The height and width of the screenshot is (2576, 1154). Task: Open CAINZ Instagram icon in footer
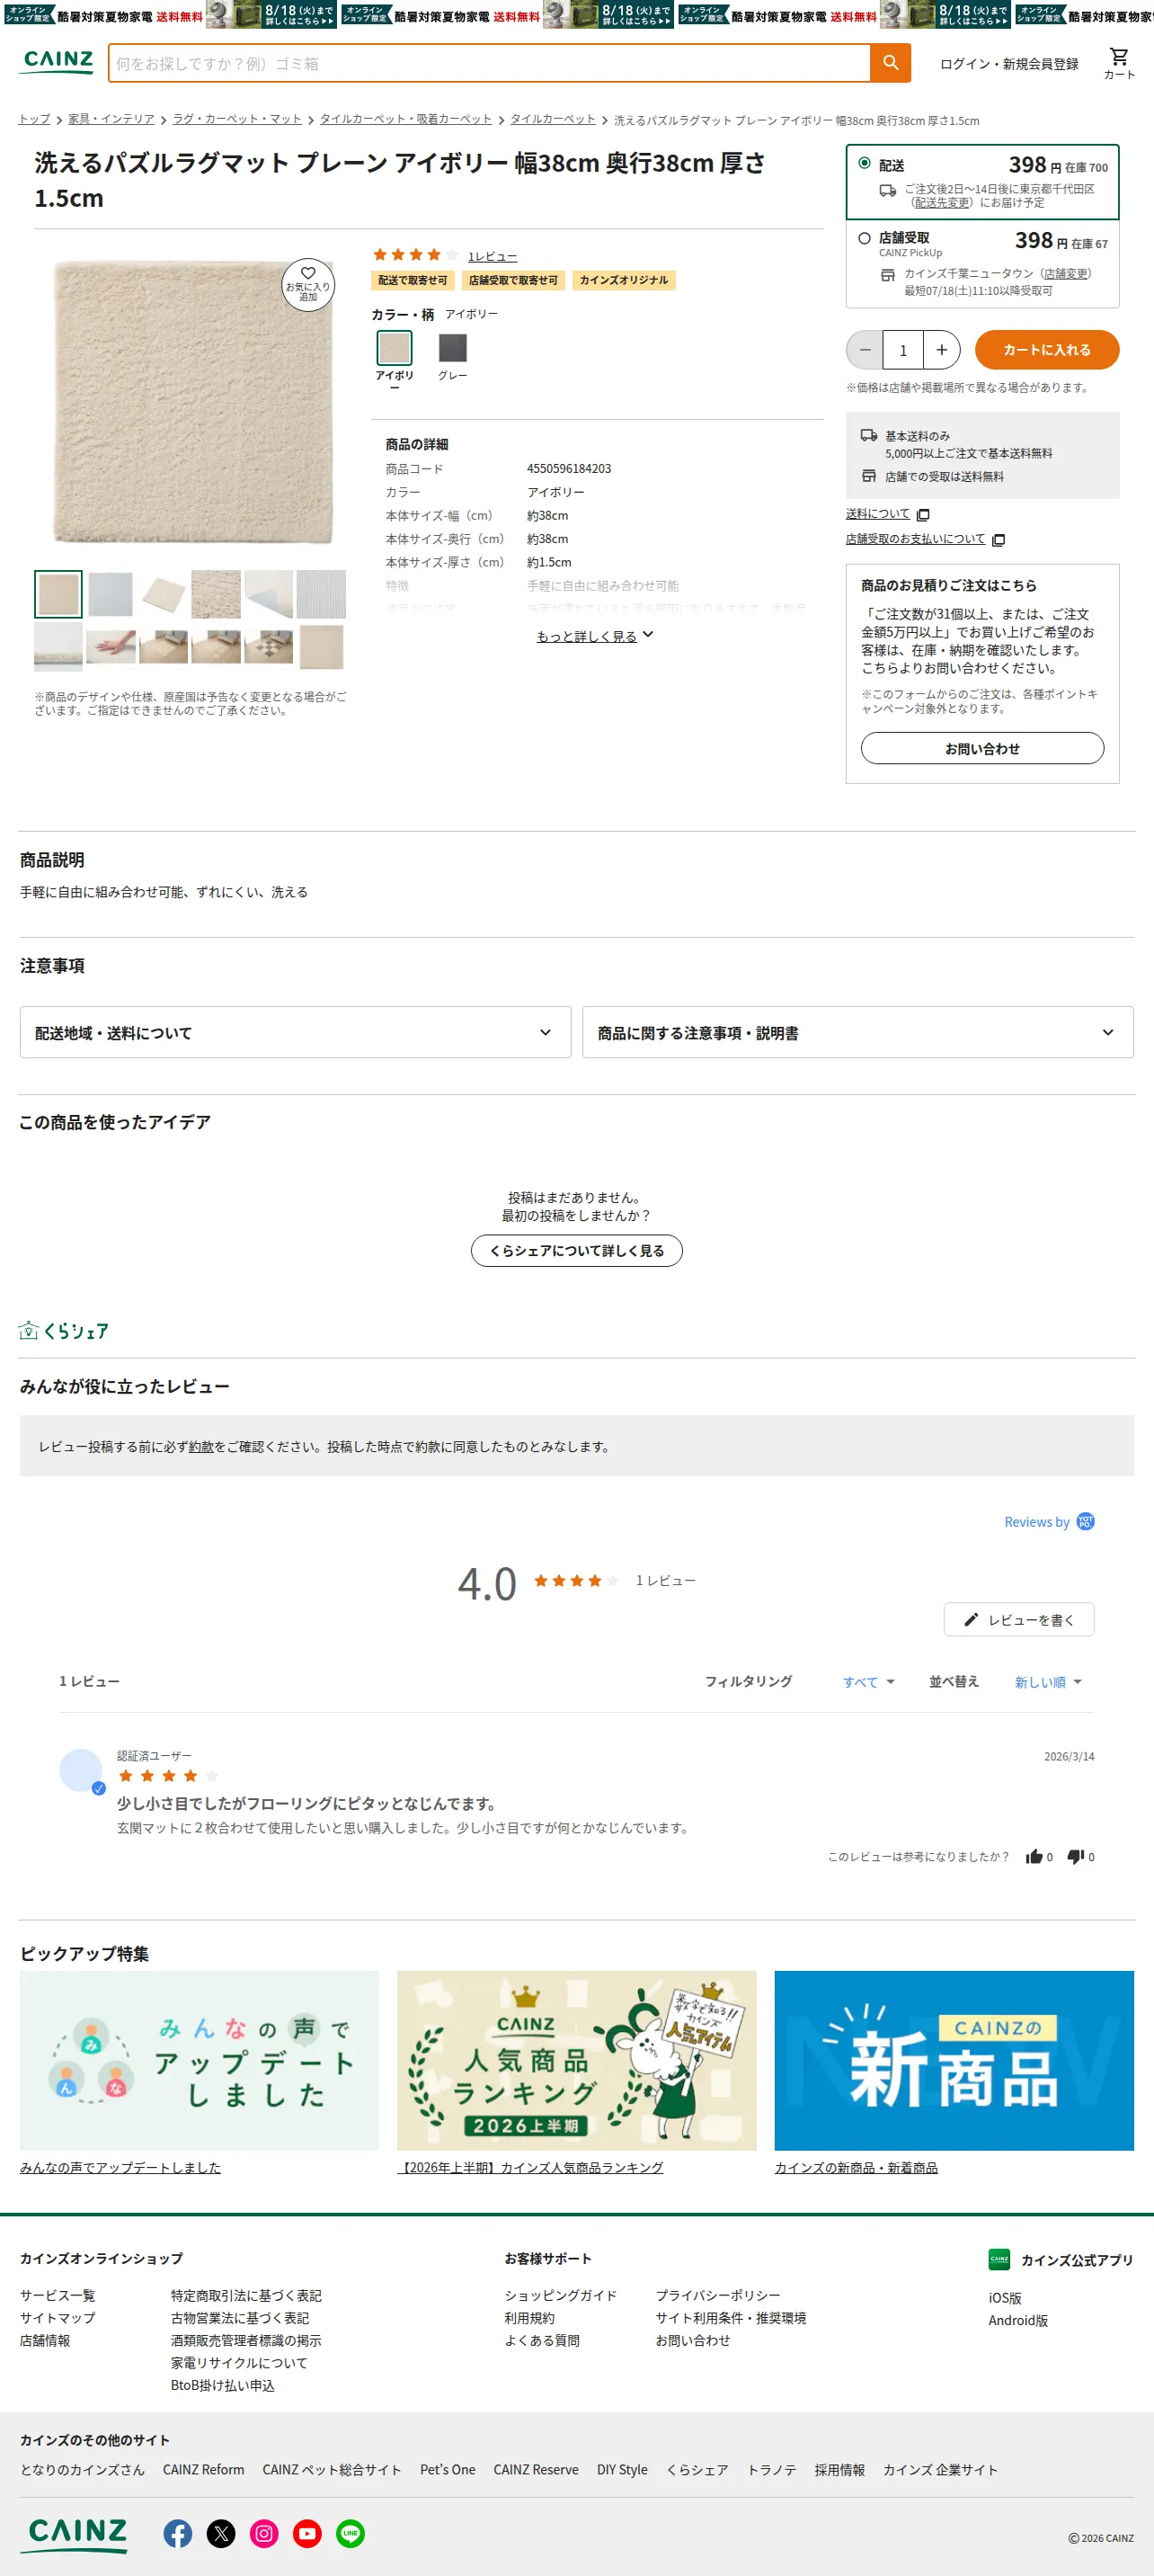[x=264, y=2532]
